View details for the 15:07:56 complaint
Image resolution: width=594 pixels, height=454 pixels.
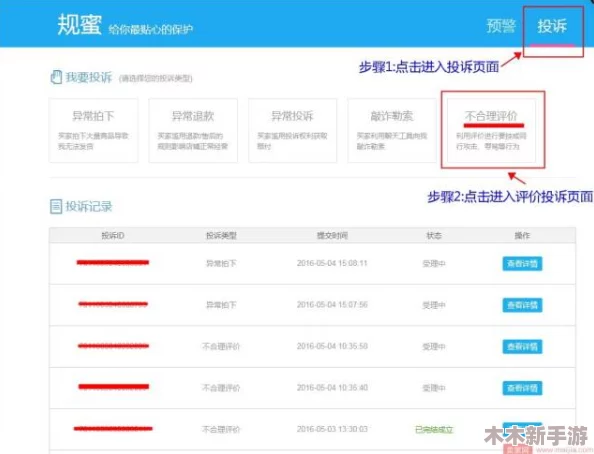click(522, 305)
